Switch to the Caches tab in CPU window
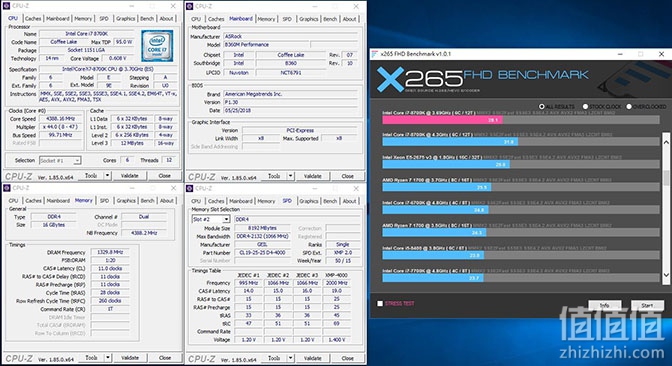Screen dimensions: 672x366 [x=33, y=18]
